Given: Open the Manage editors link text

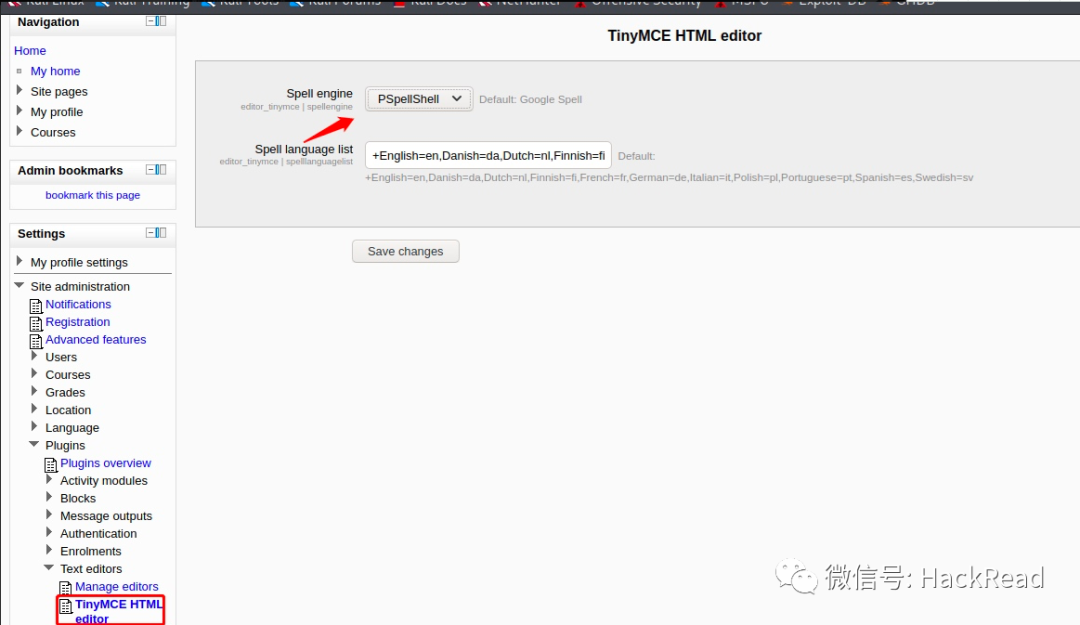Looking at the screenshot, I should (116, 586).
